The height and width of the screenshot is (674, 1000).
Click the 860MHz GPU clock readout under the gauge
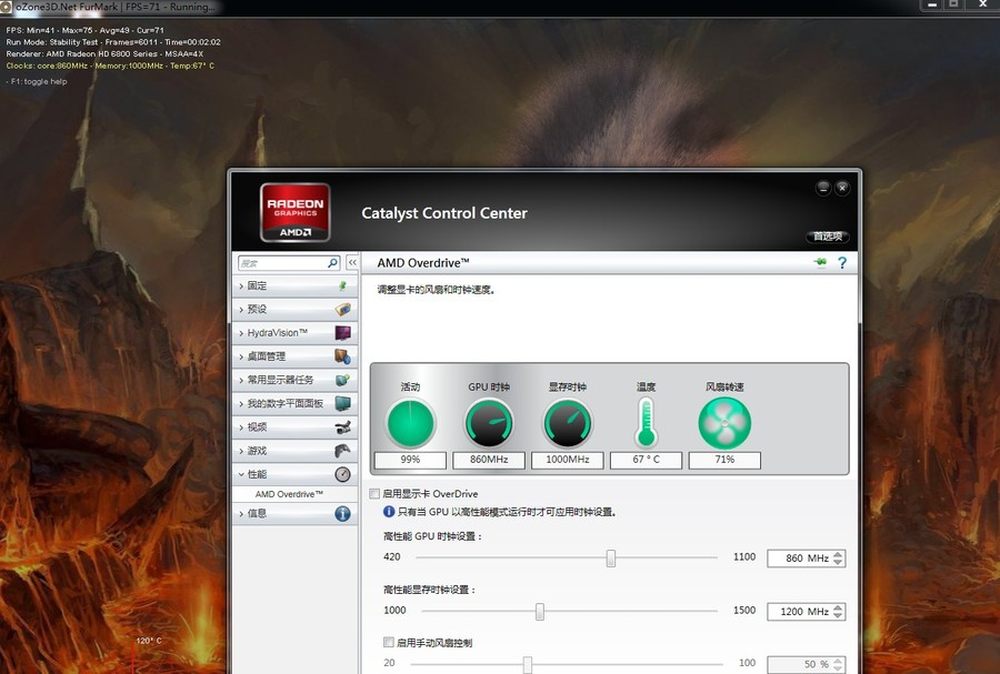(x=489, y=460)
